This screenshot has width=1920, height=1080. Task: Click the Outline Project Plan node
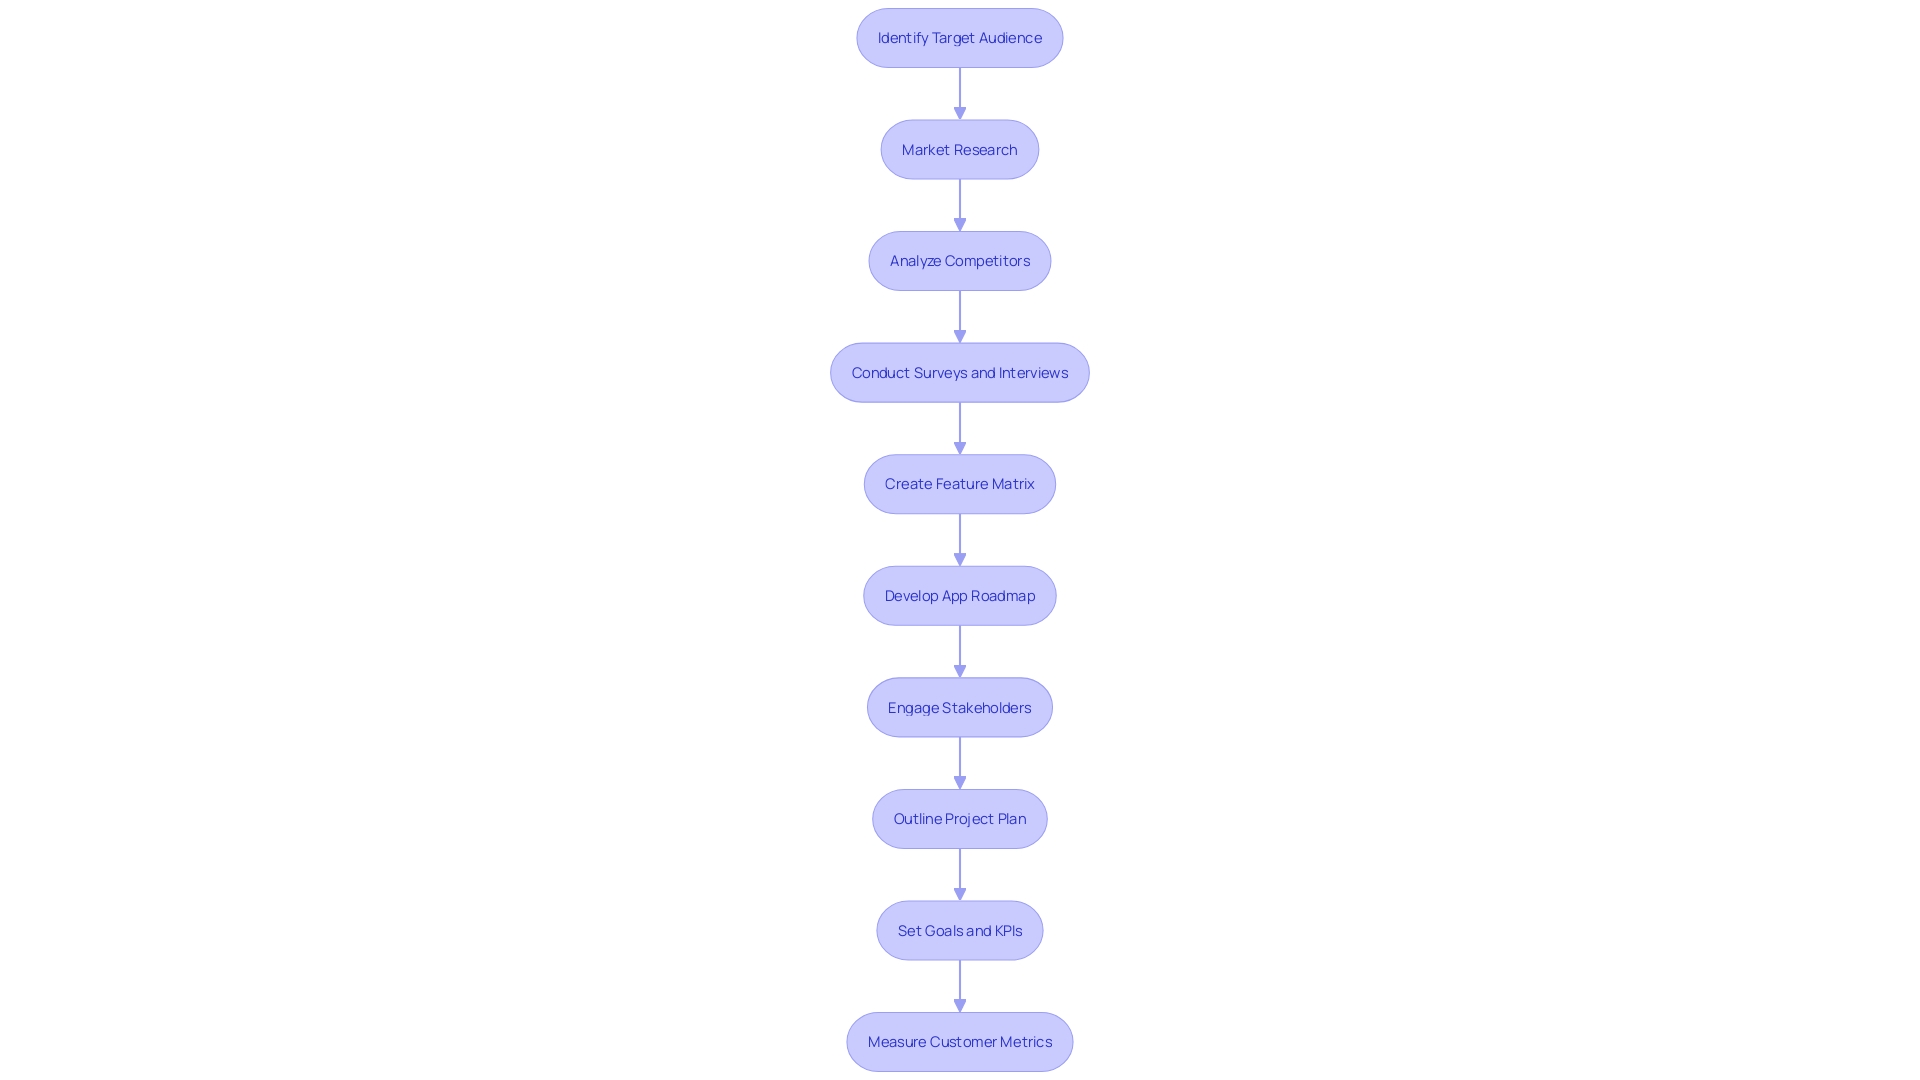tap(960, 818)
